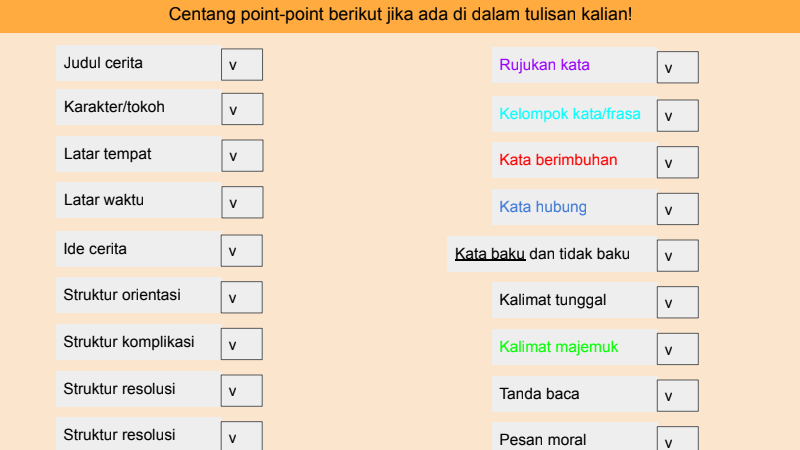This screenshot has height=450, width=800.
Task: Check the Struktur komplikasi box
Action: pyautogui.click(x=242, y=344)
